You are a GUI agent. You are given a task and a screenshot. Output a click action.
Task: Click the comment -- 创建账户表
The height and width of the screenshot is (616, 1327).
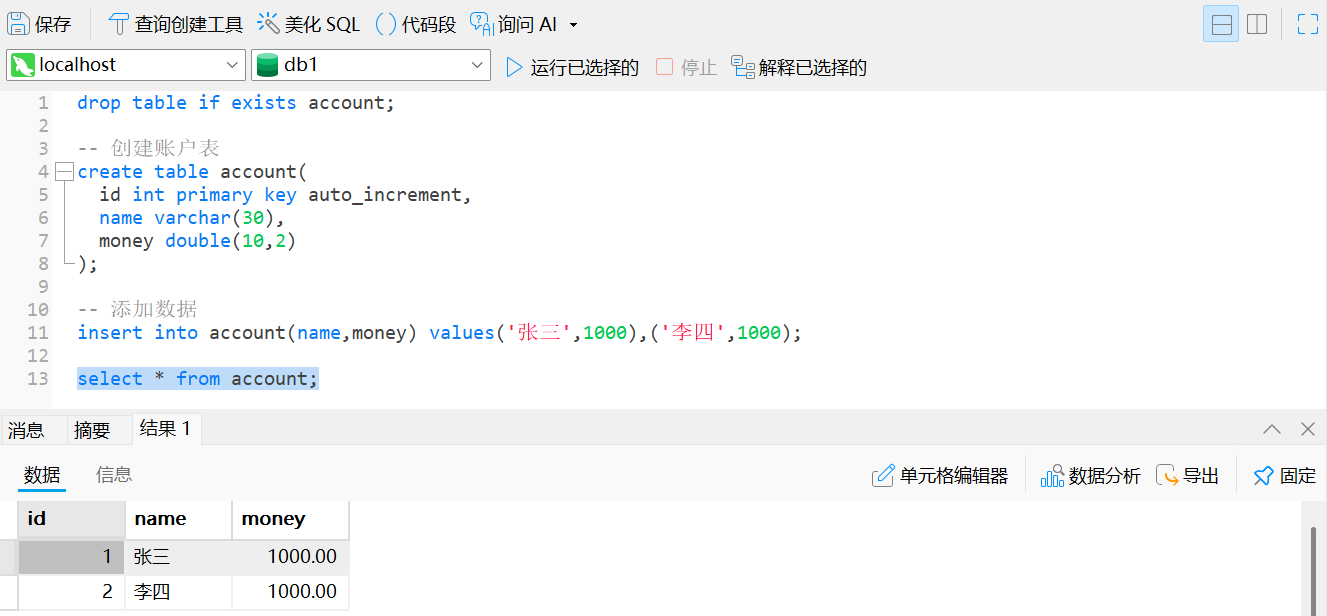[x=148, y=148]
